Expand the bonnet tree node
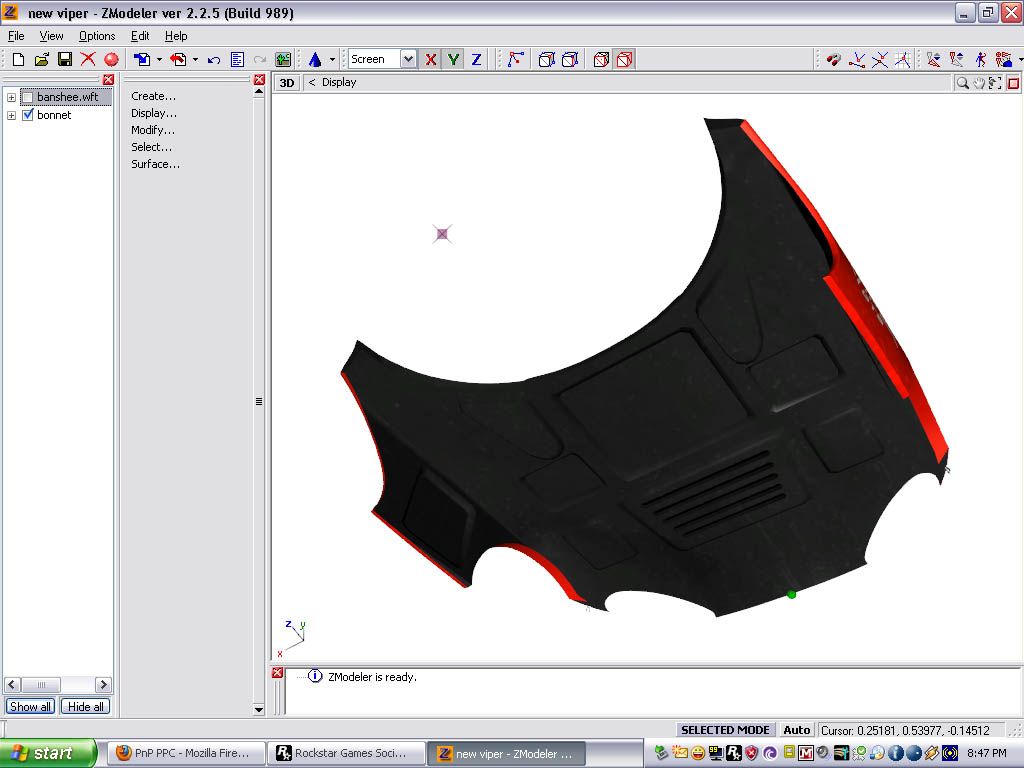Viewport: 1024px width, 768px height. [x=12, y=116]
